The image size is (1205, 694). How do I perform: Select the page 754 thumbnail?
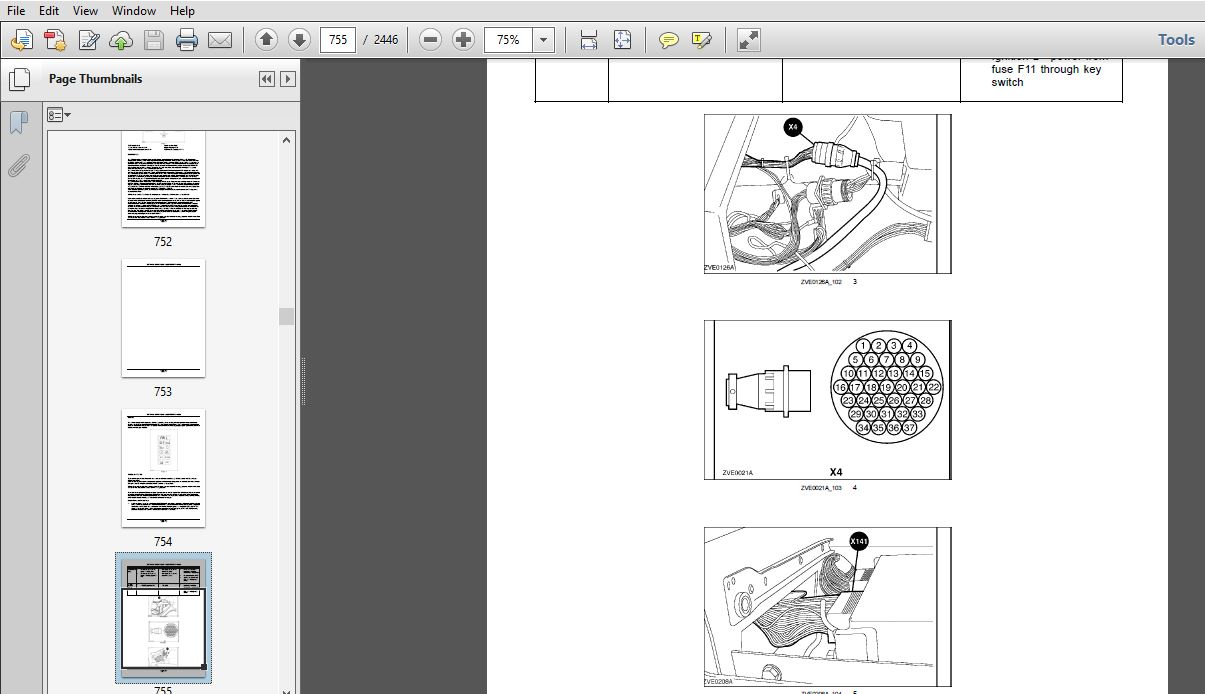click(163, 468)
